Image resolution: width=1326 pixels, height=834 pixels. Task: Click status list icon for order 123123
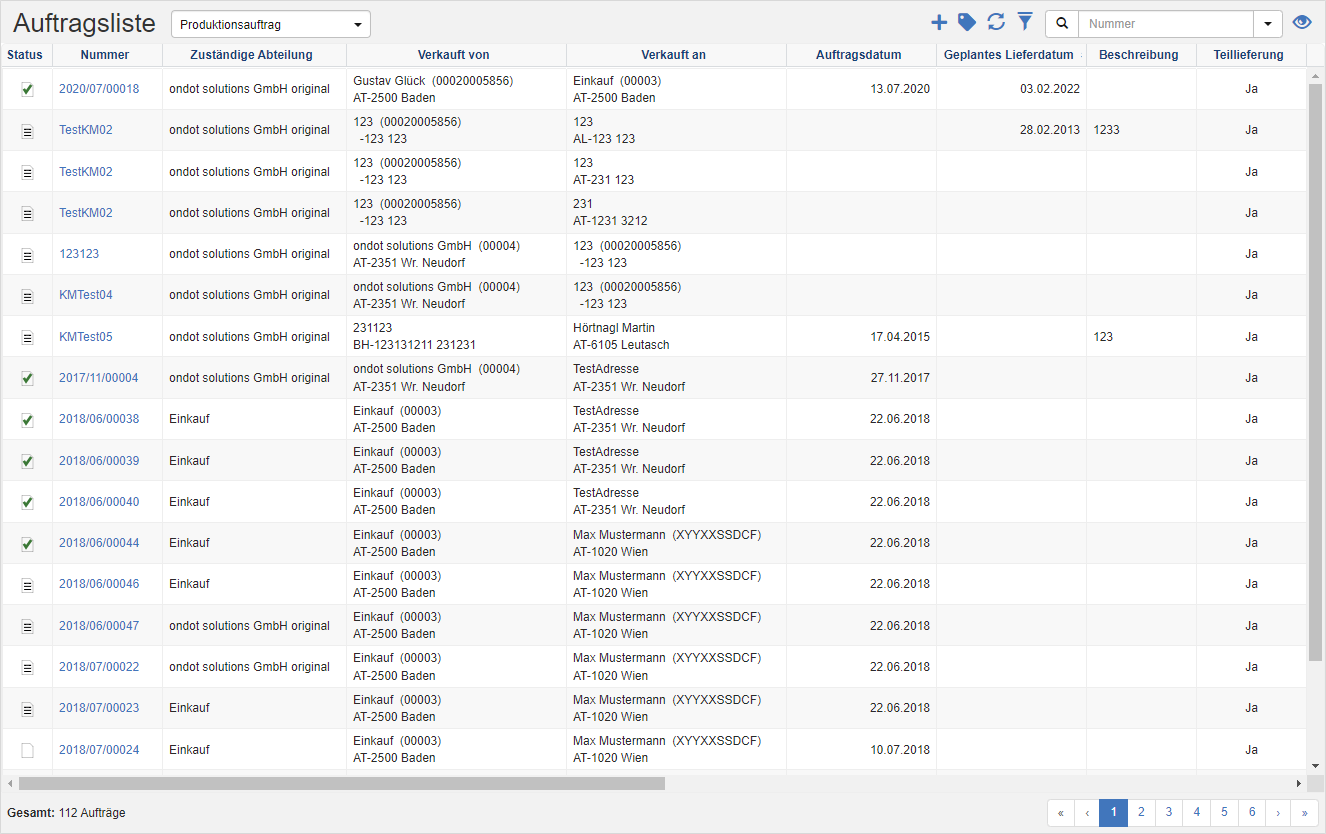pyautogui.click(x=27, y=255)
